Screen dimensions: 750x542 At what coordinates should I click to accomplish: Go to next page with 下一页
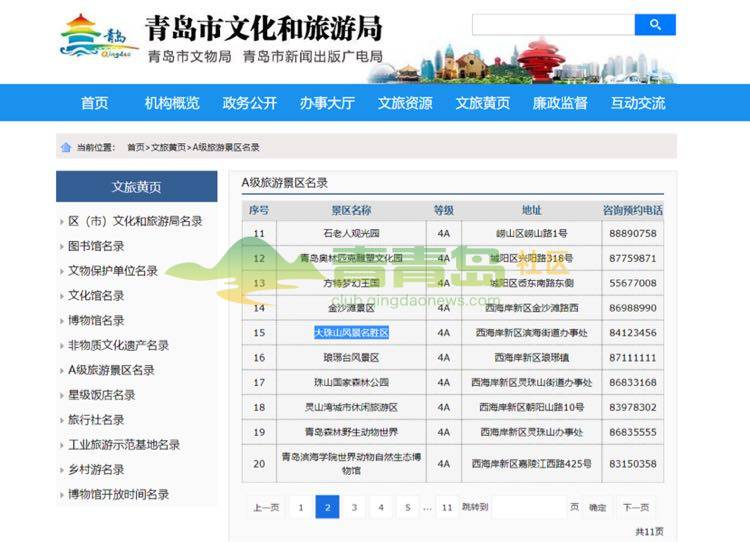(636, 507)
